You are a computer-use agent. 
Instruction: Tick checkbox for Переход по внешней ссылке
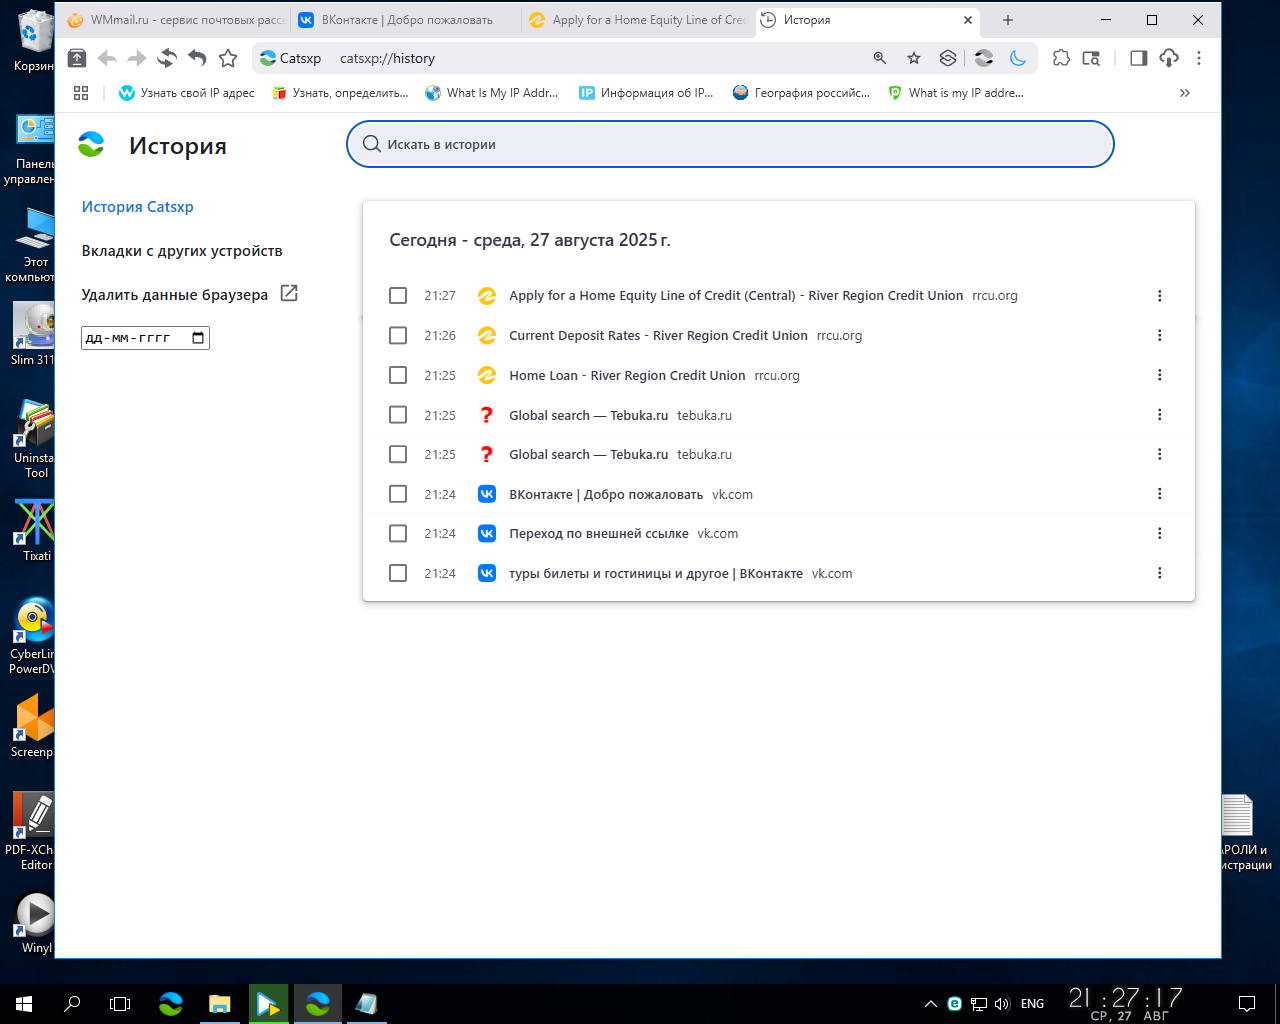point(398,533)
